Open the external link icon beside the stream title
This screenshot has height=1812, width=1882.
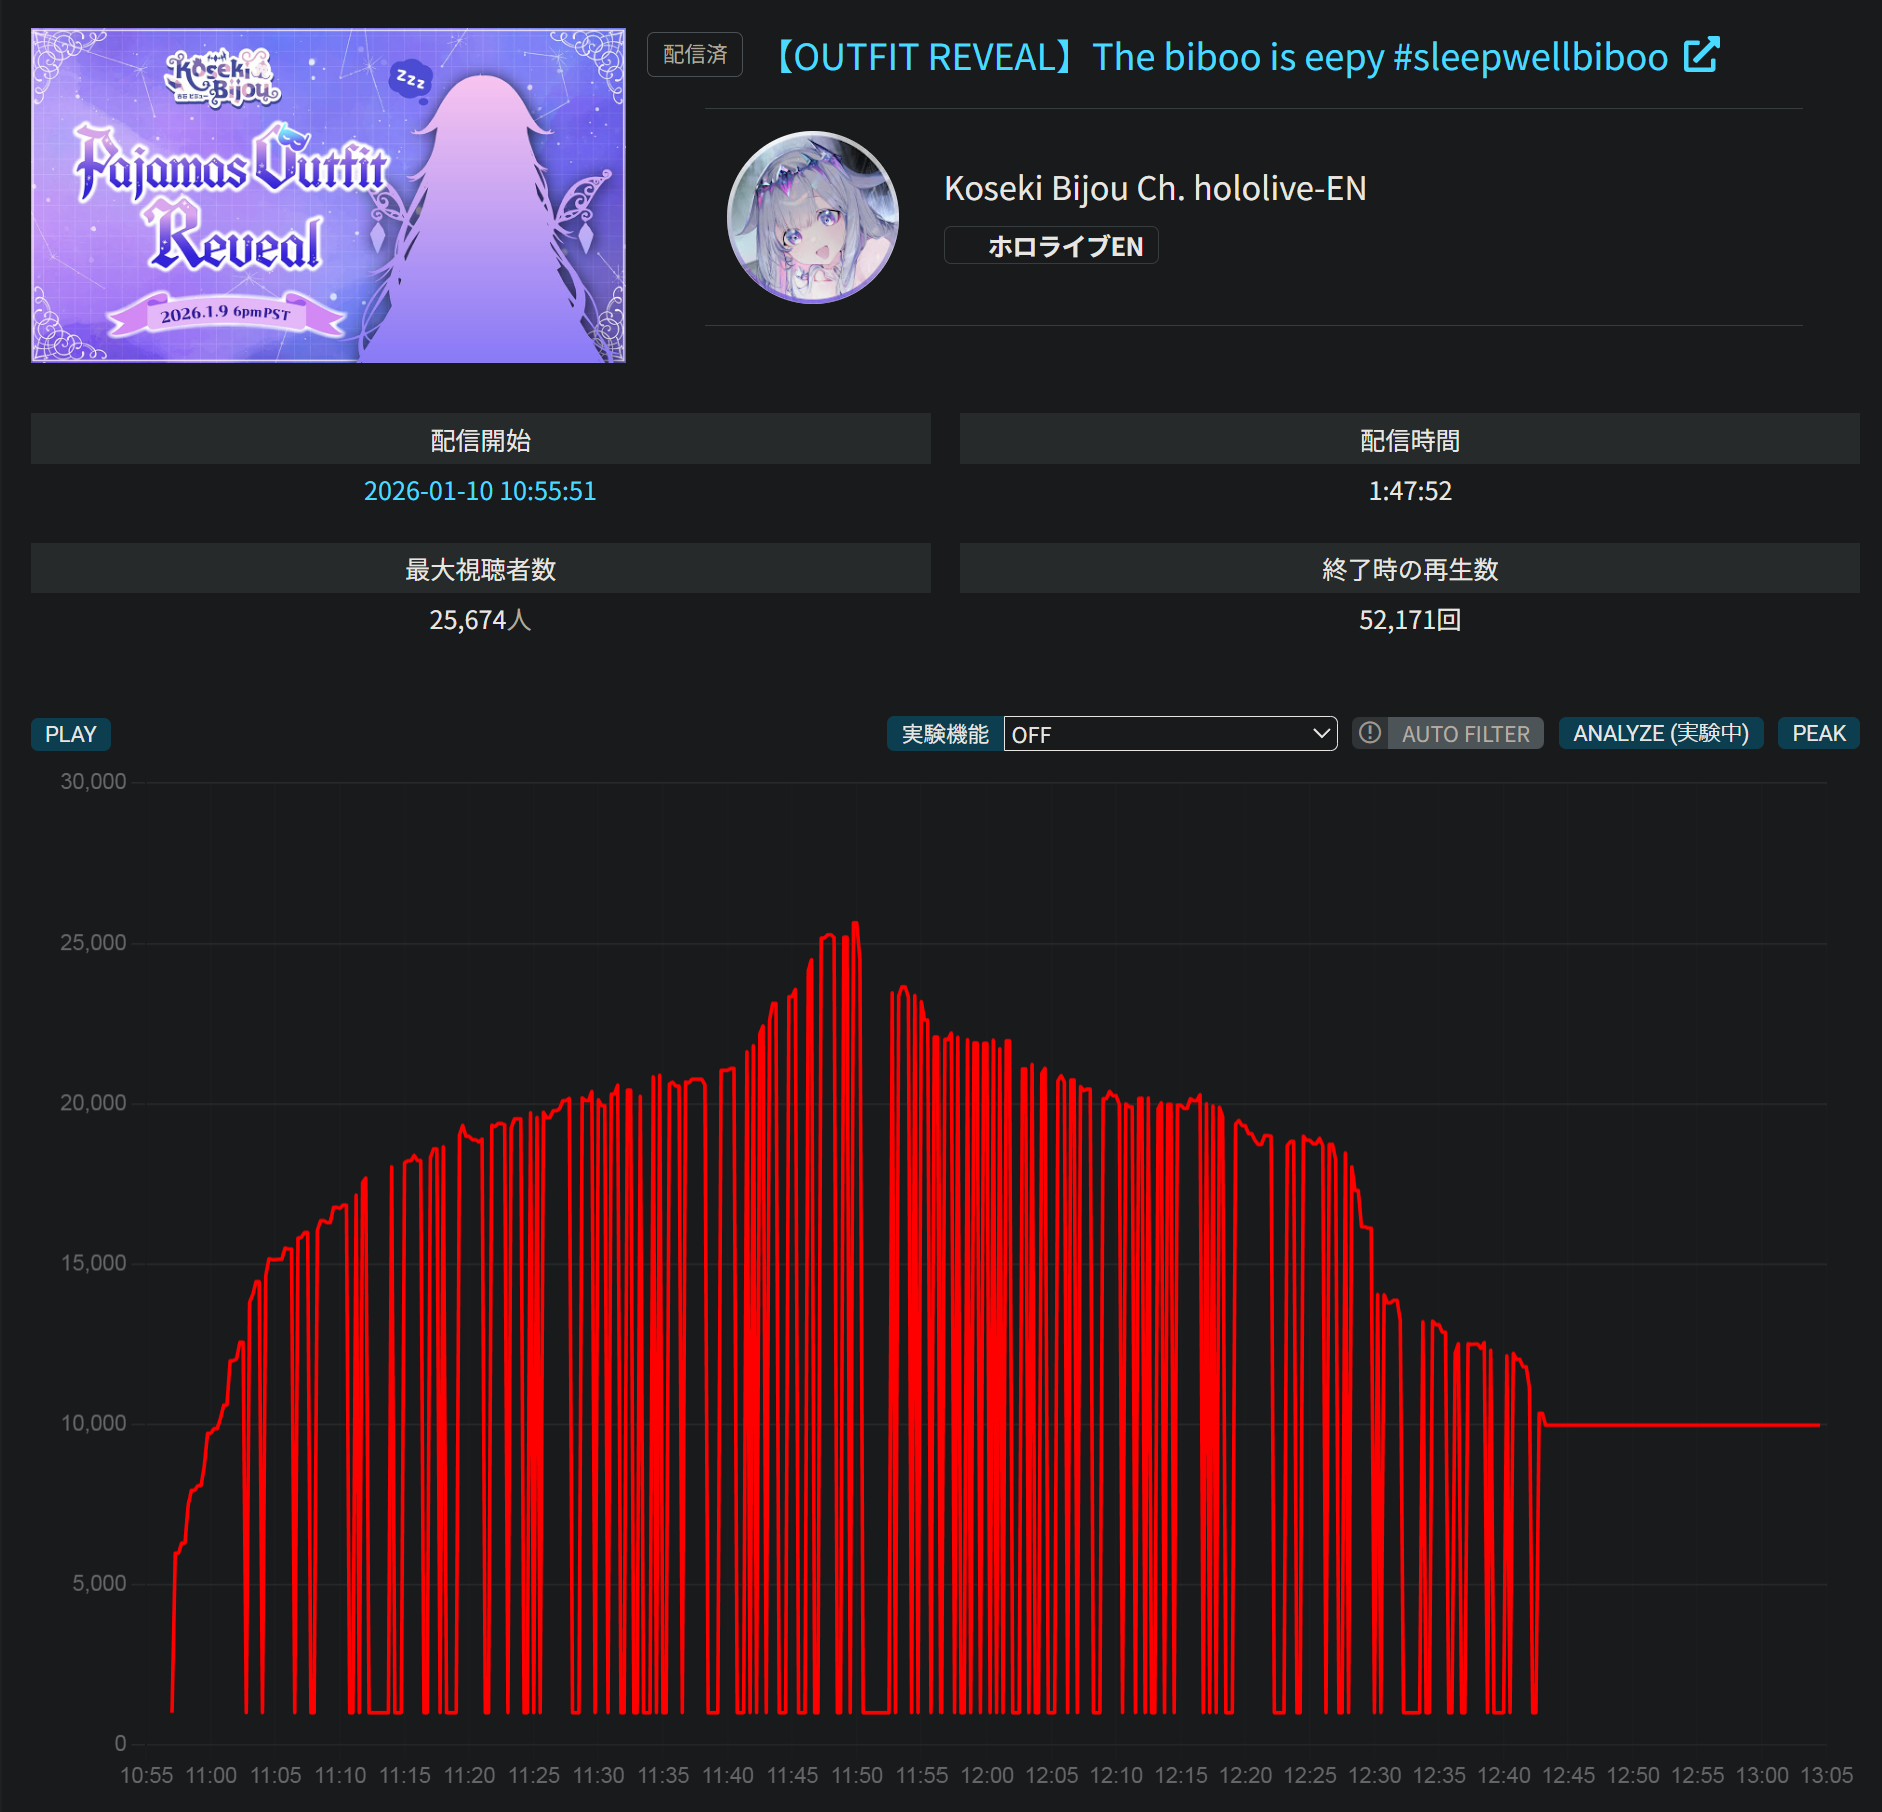point(1701,55)
